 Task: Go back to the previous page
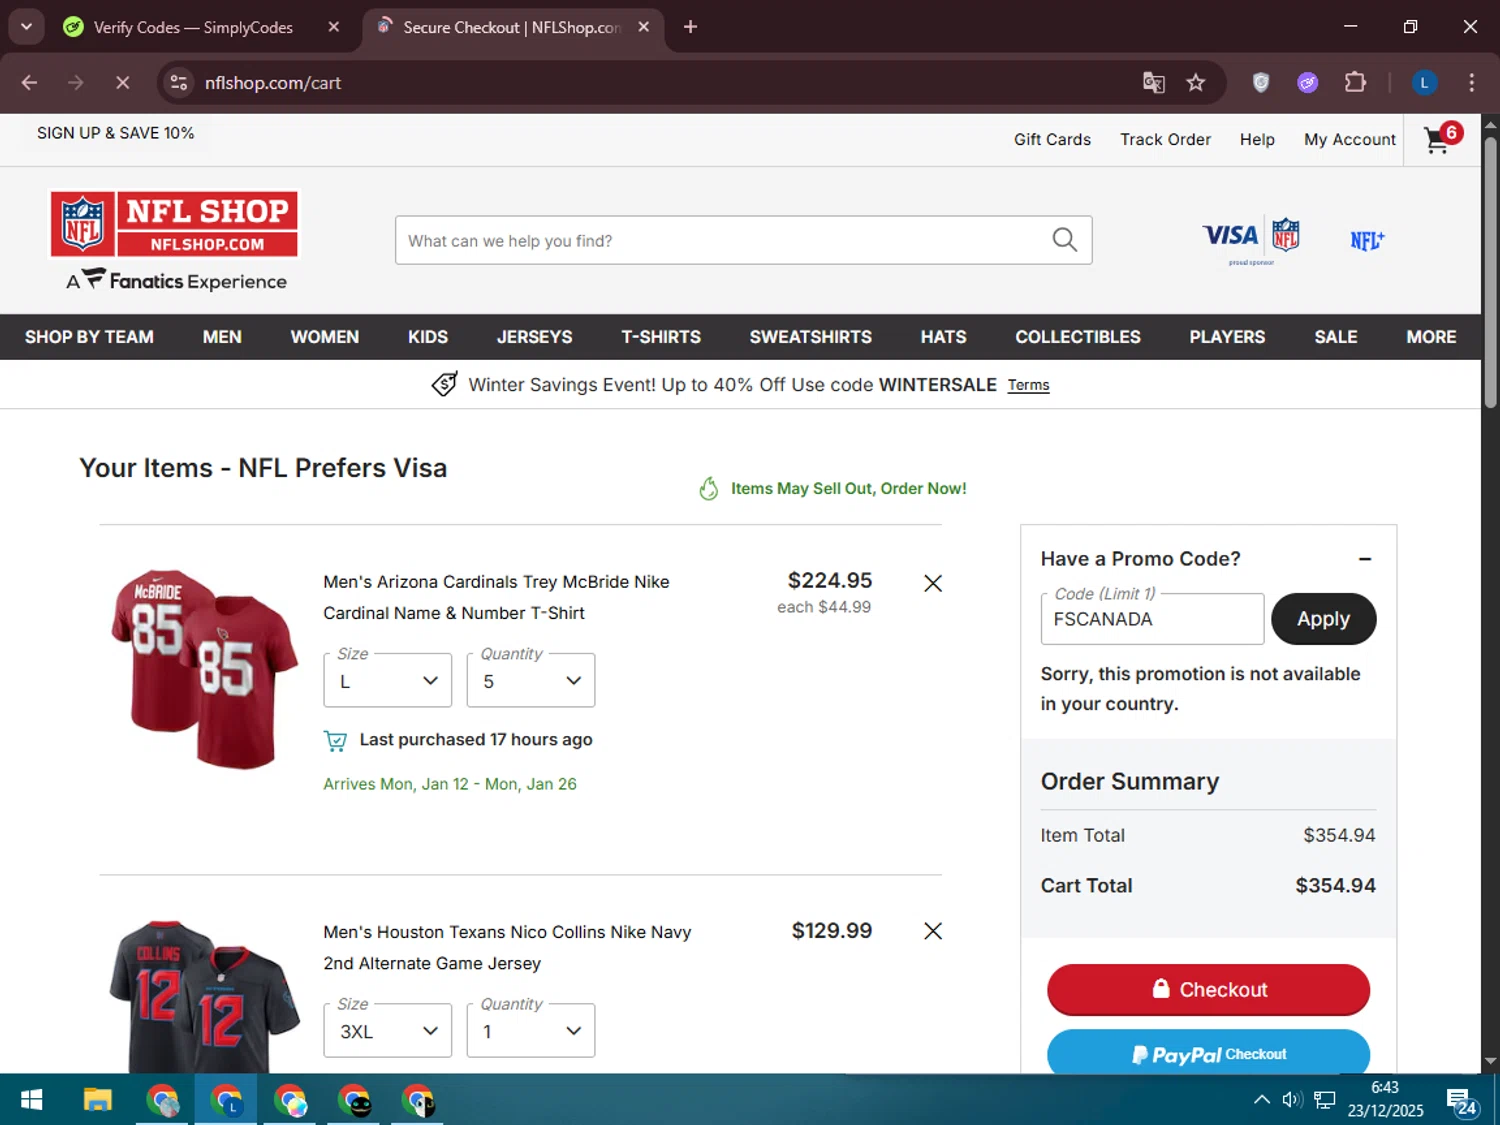29,83
